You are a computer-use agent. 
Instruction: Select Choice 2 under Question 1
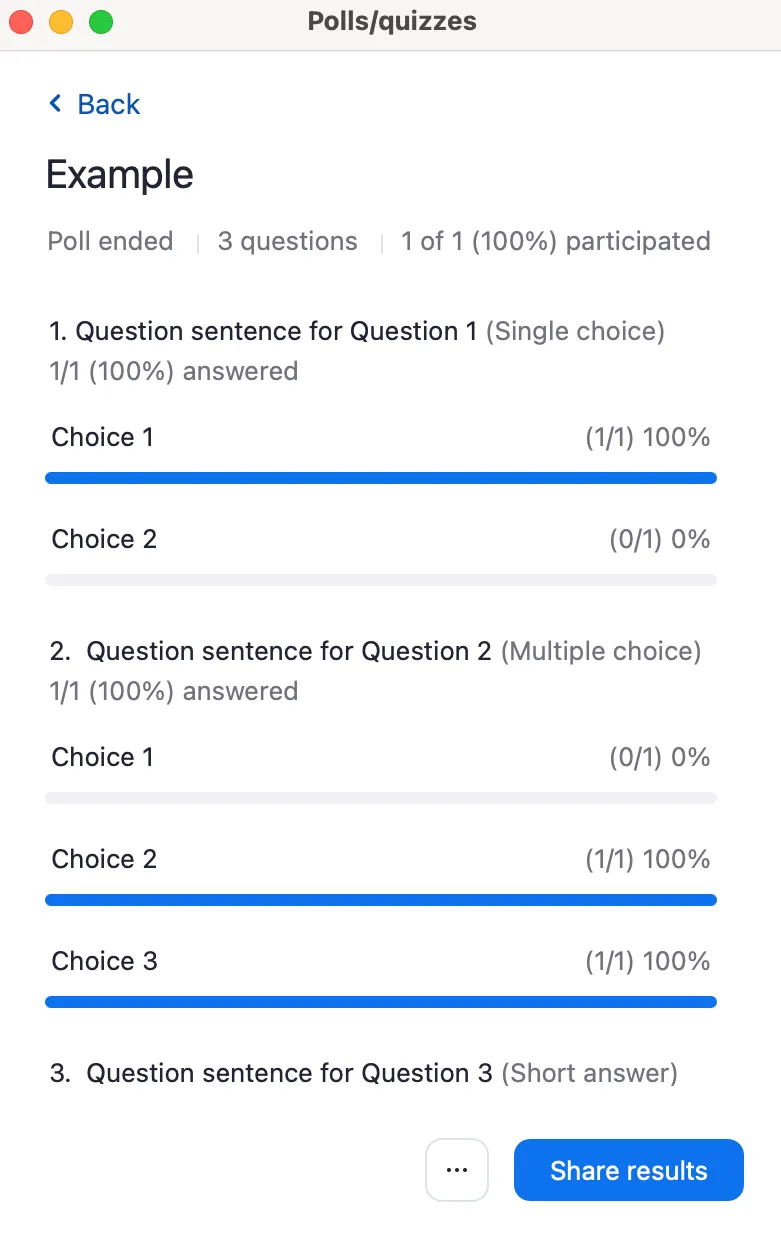(x=103, y=539)
